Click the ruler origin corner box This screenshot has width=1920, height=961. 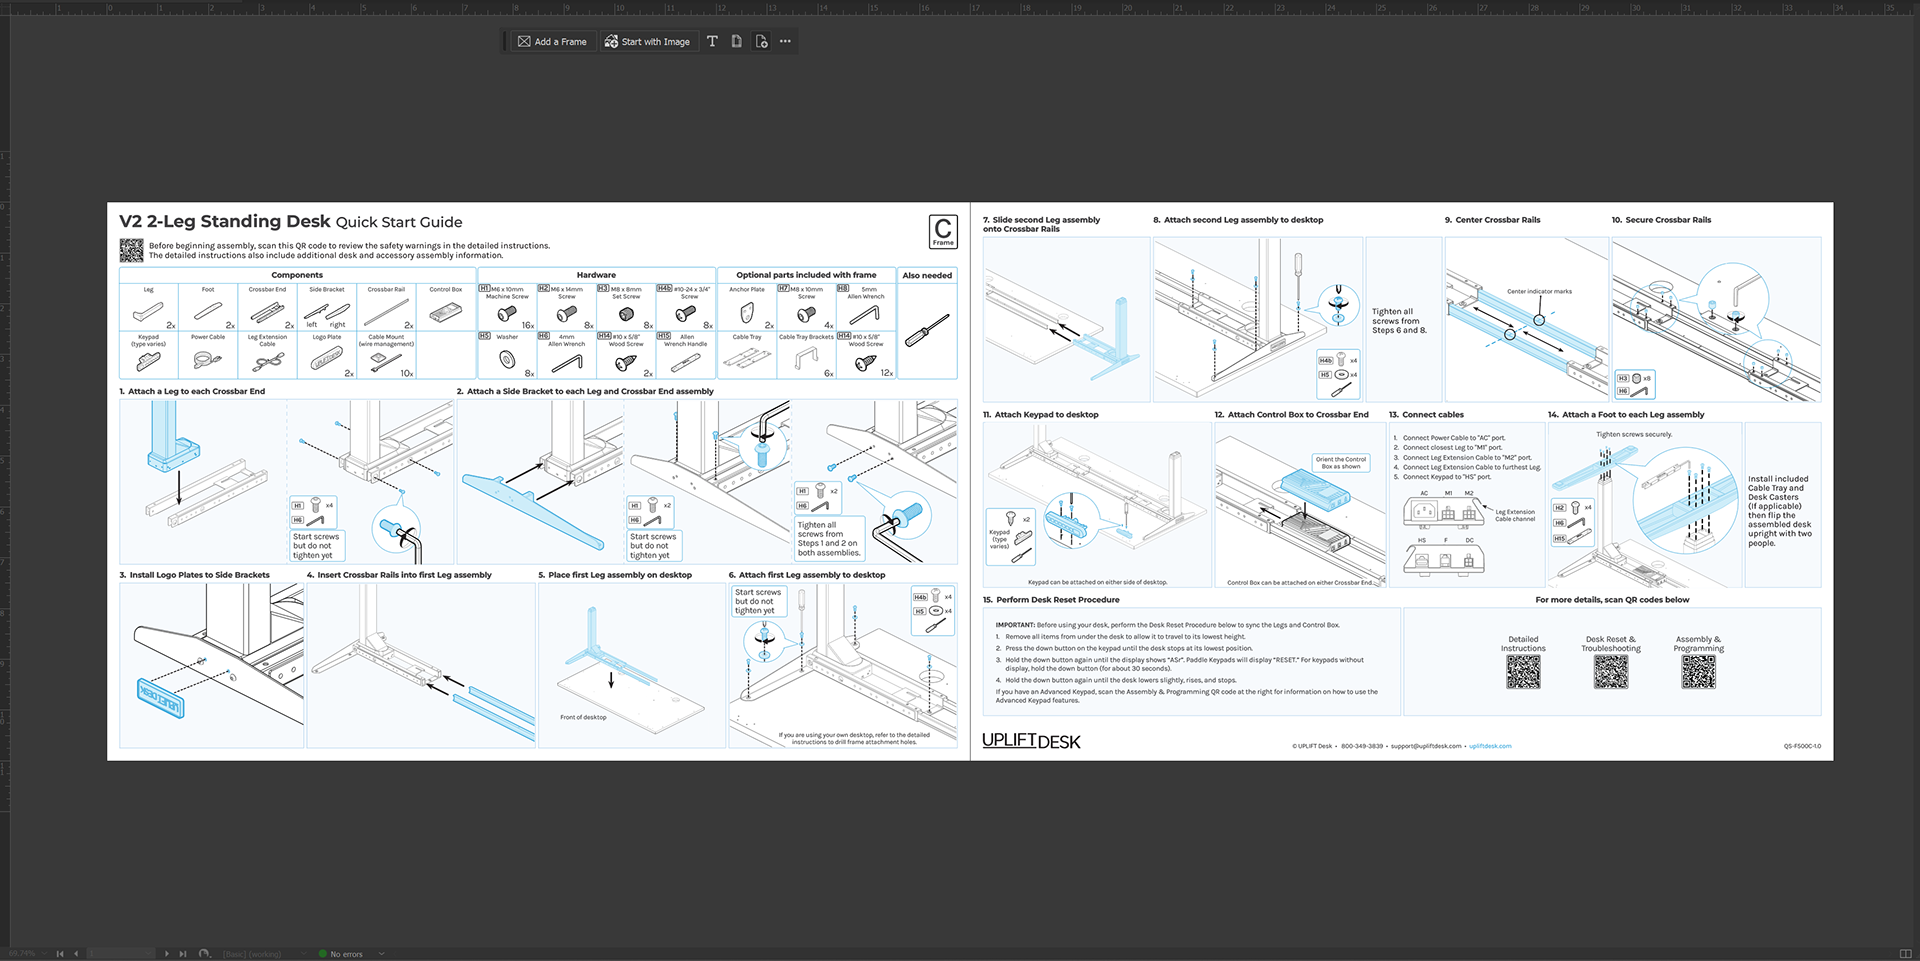[x=5, y=7]
